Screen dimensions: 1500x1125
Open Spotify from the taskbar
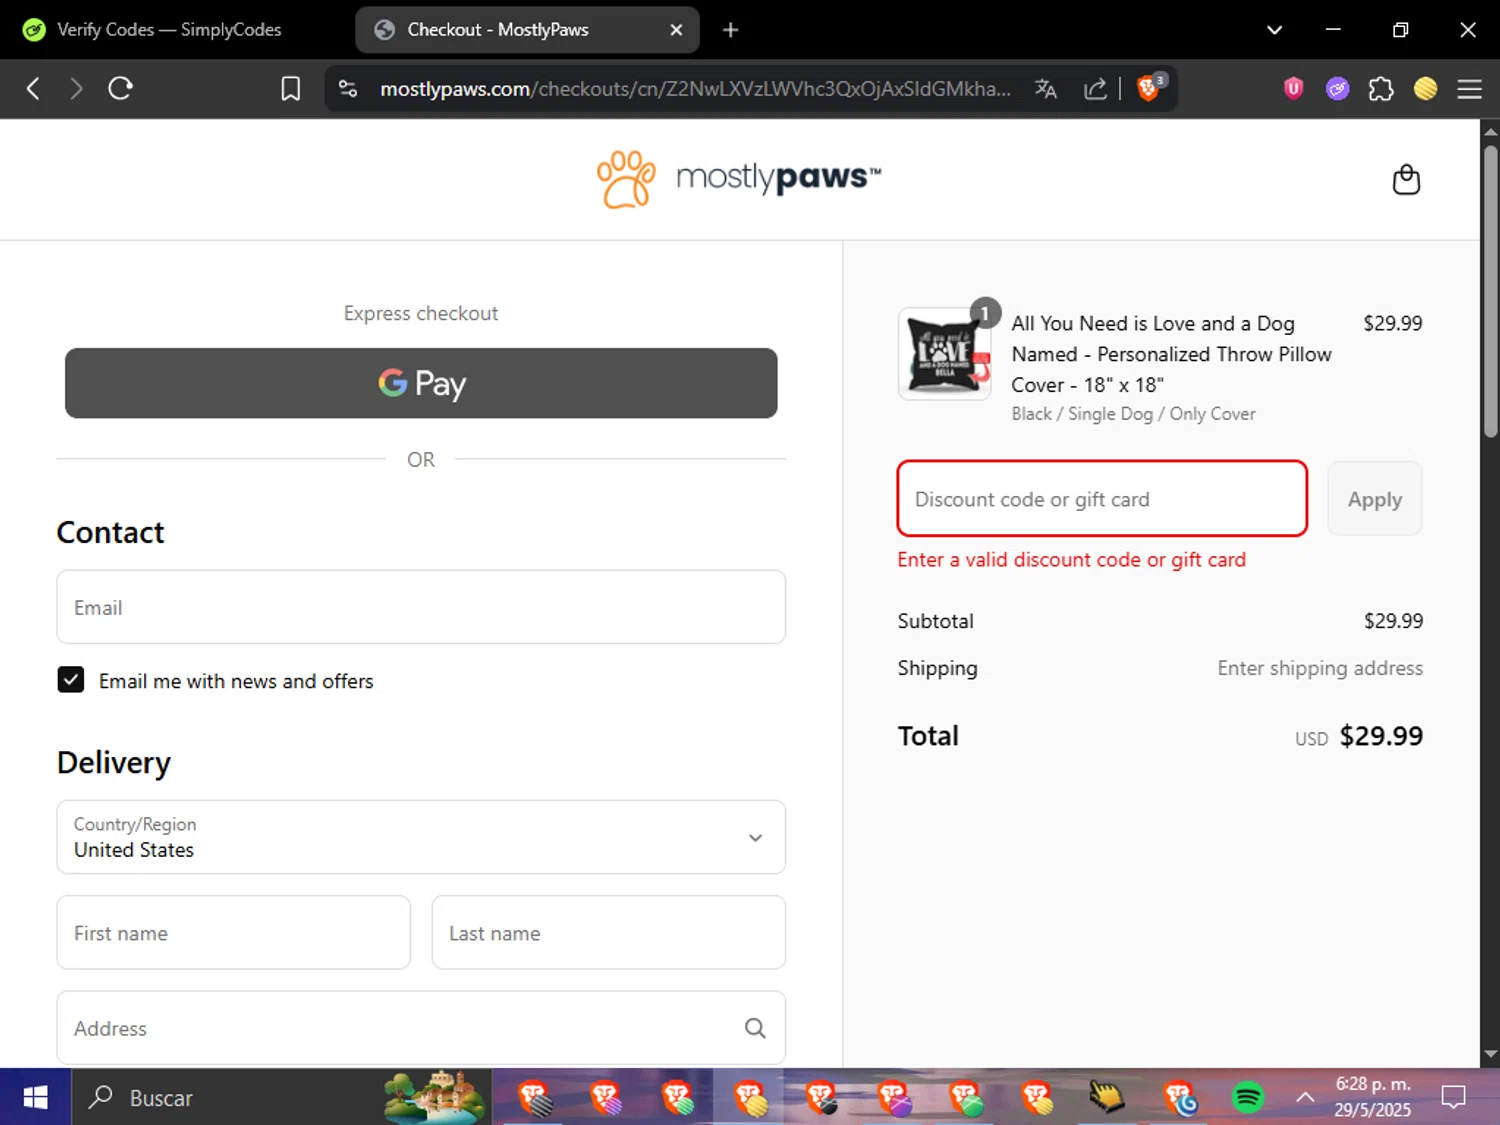click(x=1247, y=1098)
